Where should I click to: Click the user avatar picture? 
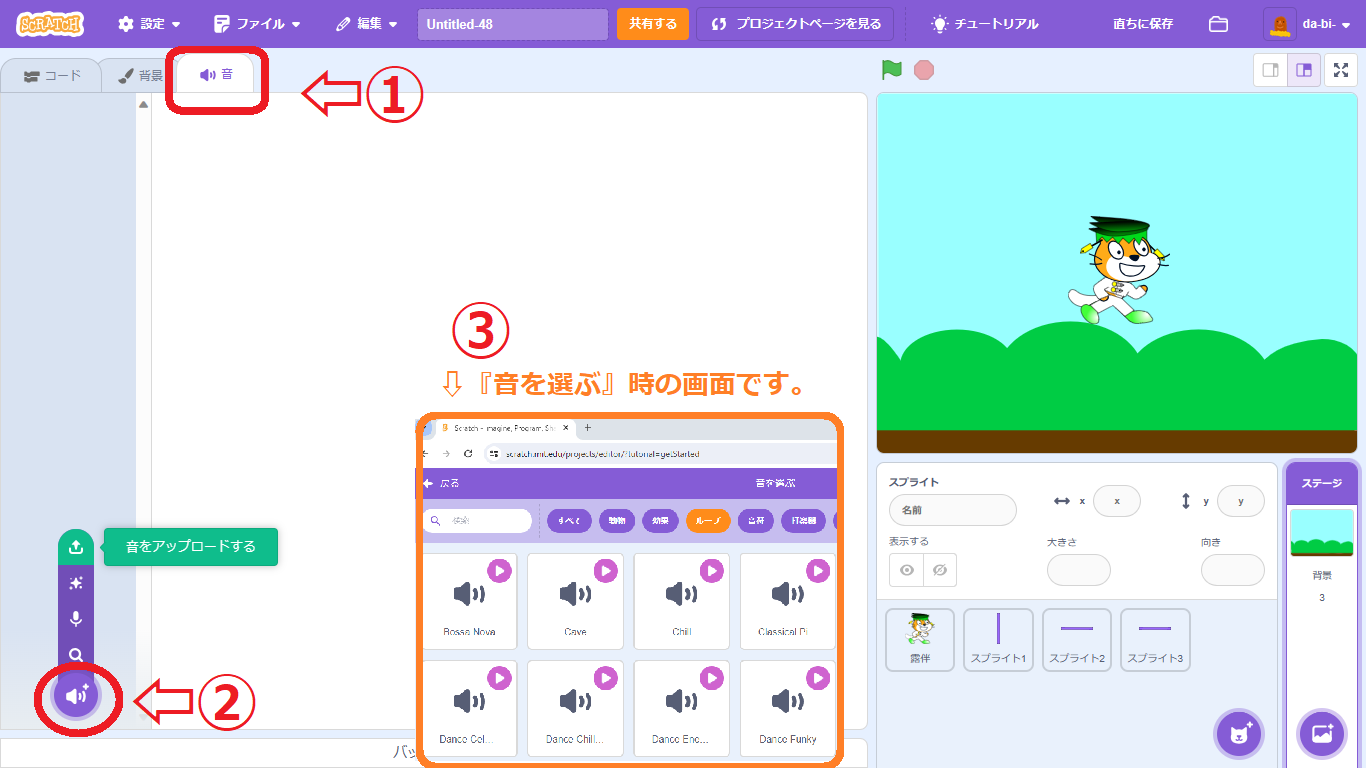click(1280, 24)
